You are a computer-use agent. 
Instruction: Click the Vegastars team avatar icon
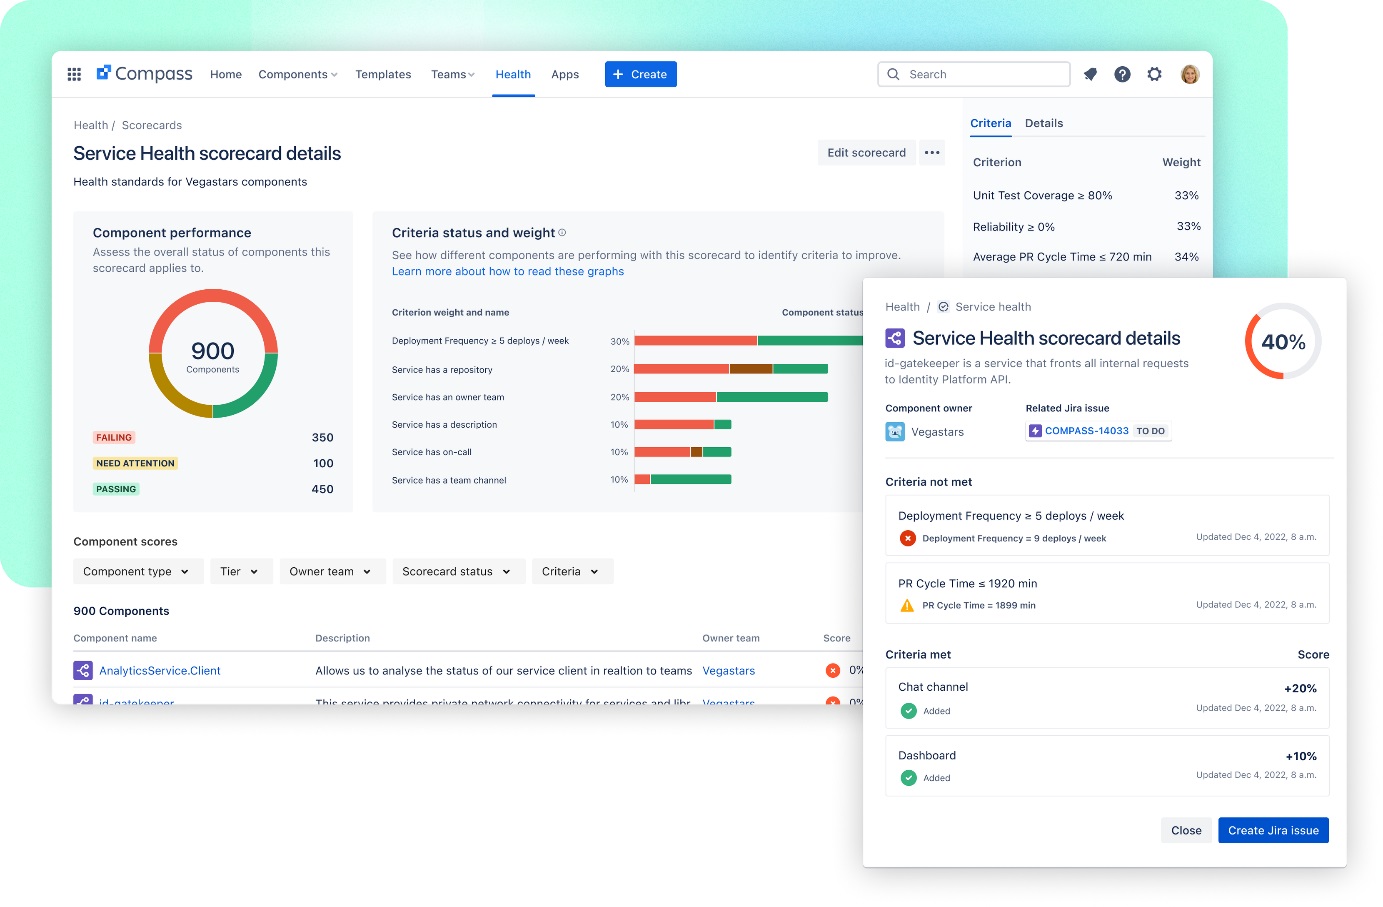(895, 431)
